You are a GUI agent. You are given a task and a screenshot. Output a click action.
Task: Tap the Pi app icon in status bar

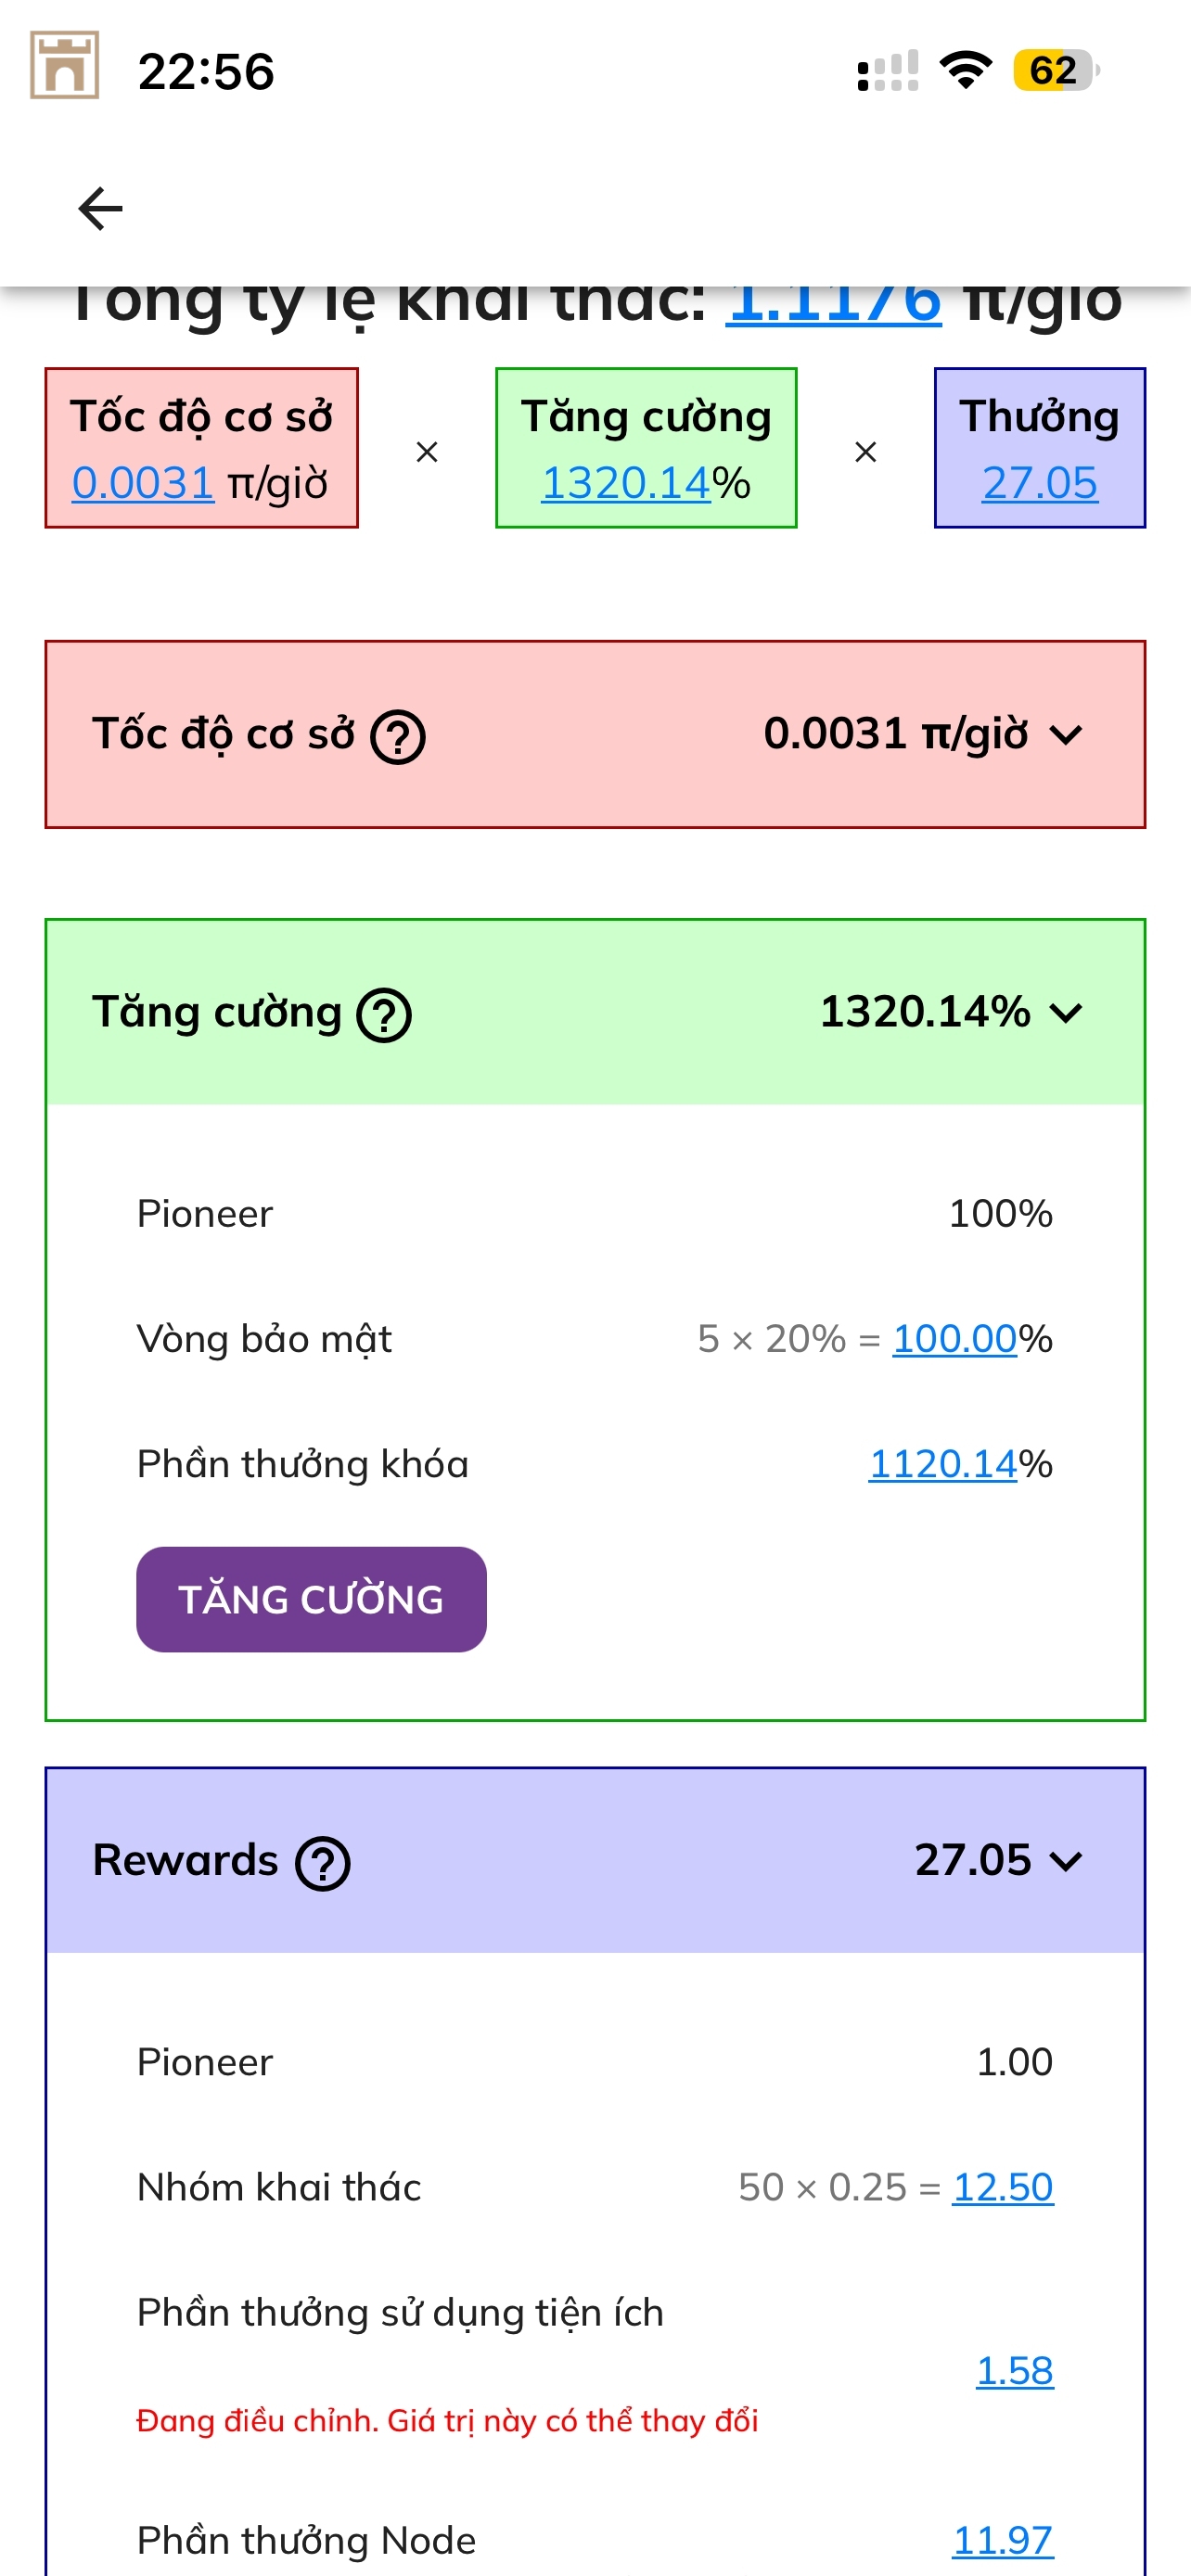coord(65,66)
